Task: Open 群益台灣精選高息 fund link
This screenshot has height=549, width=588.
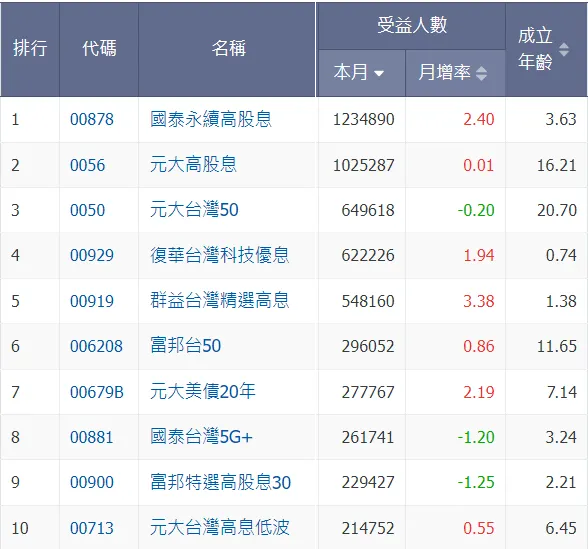Action: pyautogui.click(x=220, y=301)
